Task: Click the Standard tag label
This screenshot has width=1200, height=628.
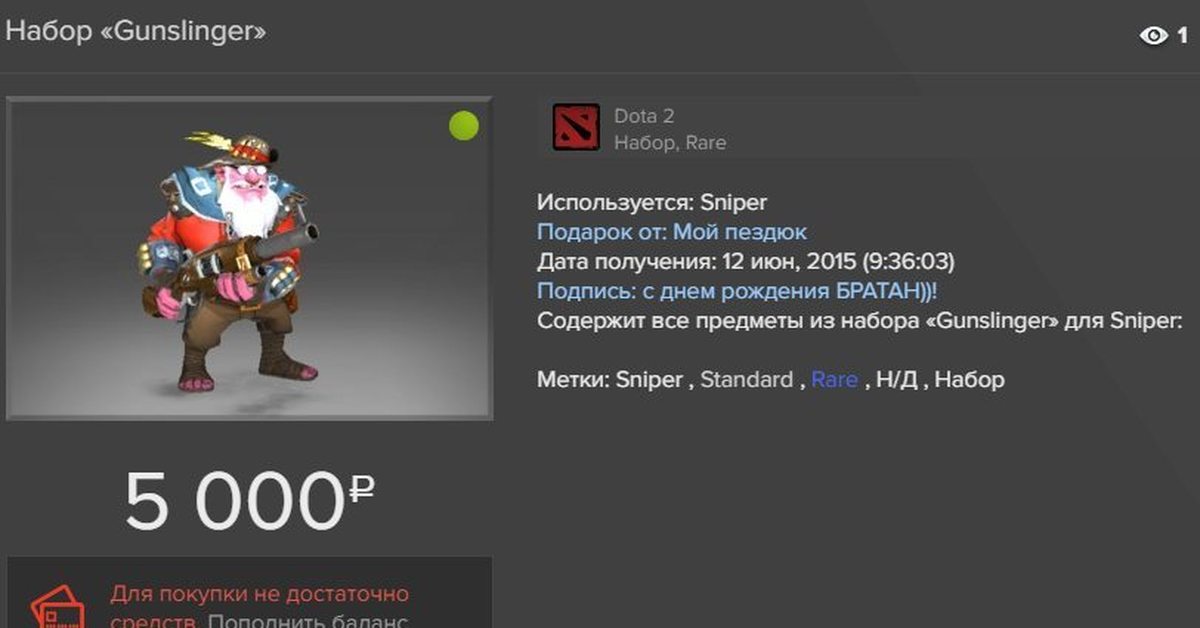Action: (746, 380)
